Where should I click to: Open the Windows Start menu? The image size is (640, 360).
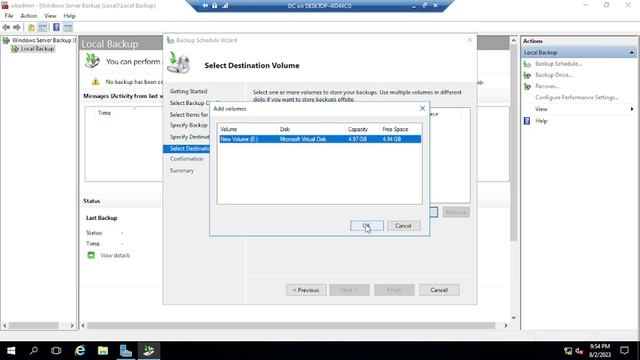coord(11,351)
